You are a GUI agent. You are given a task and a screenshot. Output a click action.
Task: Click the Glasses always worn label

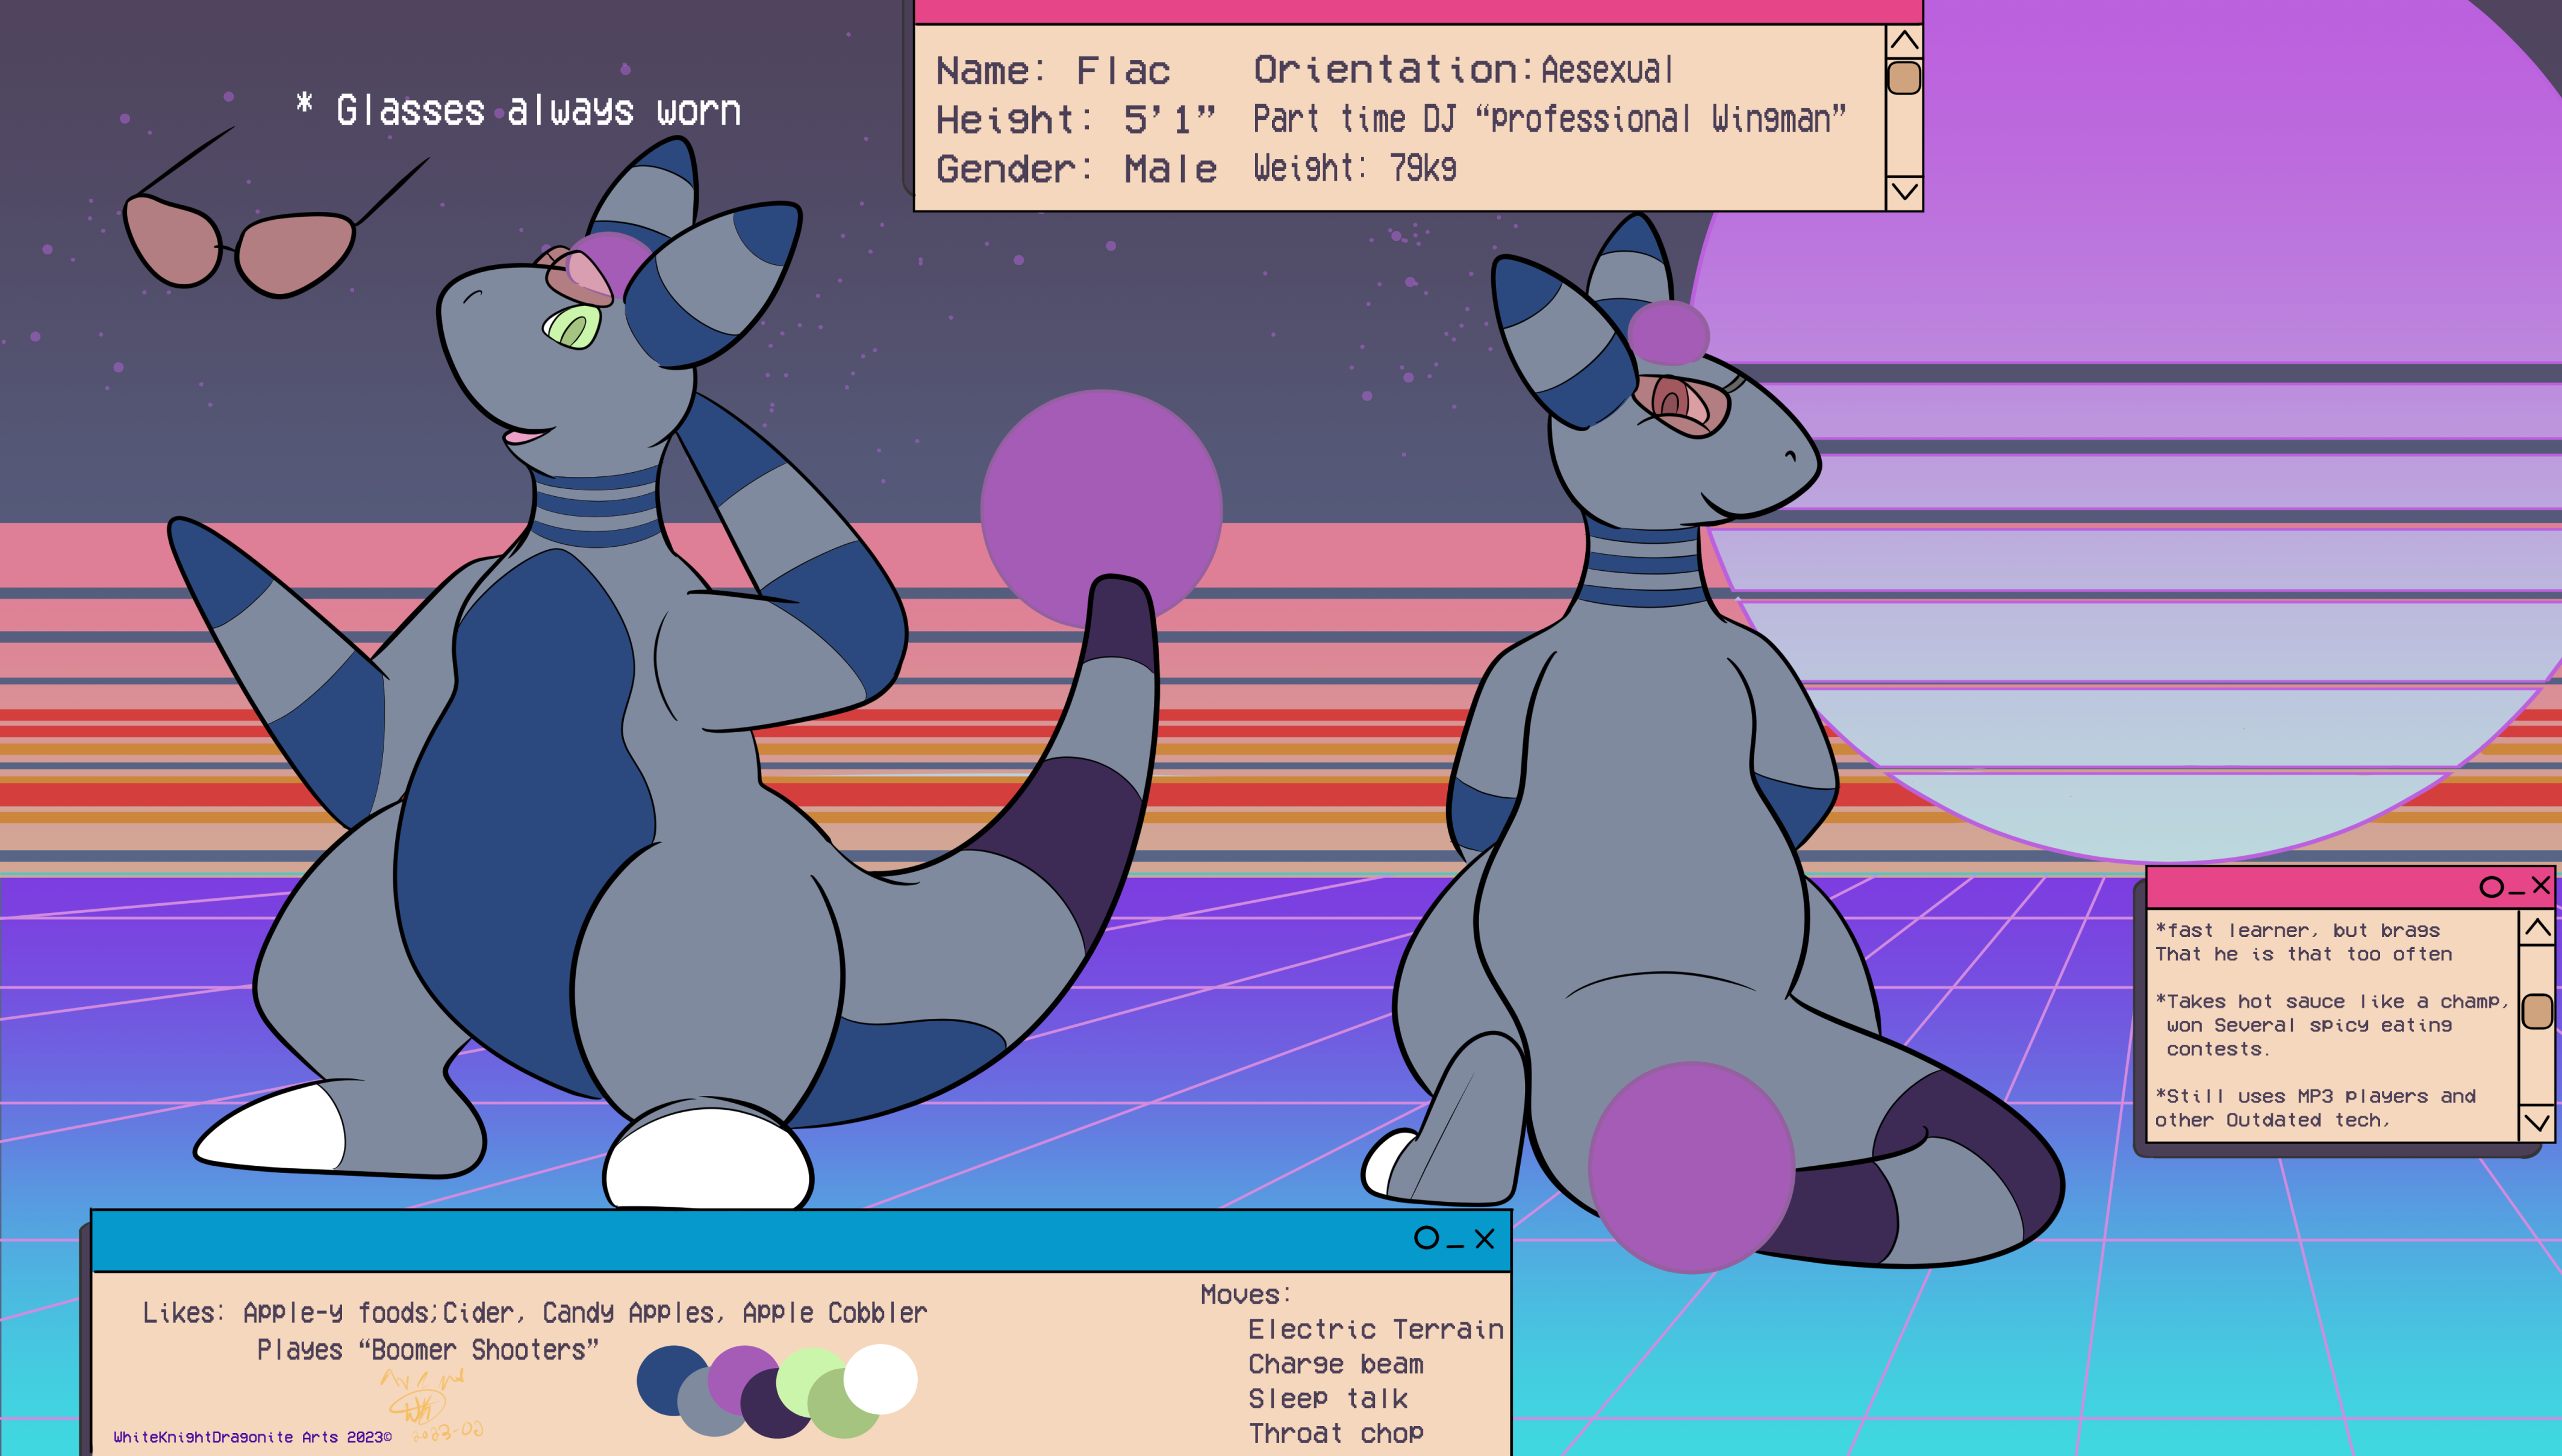pos(520,110)
